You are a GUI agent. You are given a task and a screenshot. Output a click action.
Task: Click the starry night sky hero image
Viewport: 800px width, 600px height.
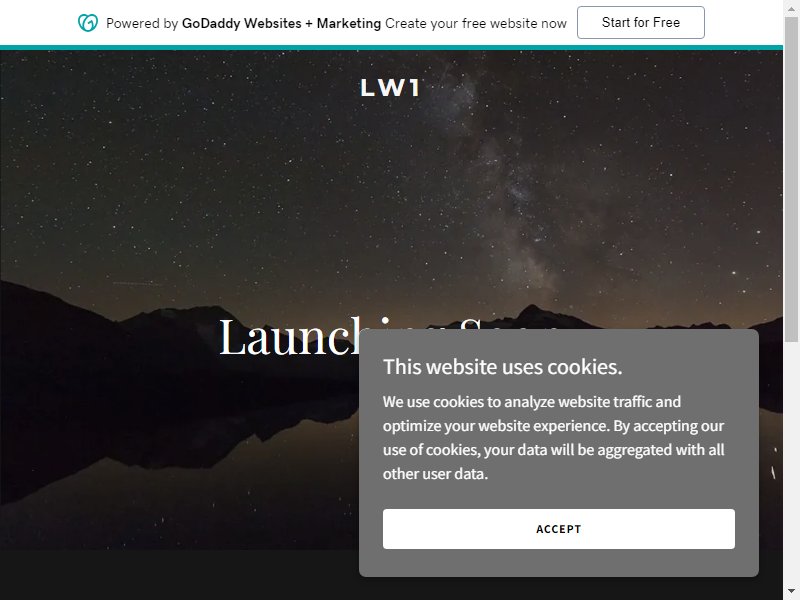pyautogui.click(x=204, y=179)
